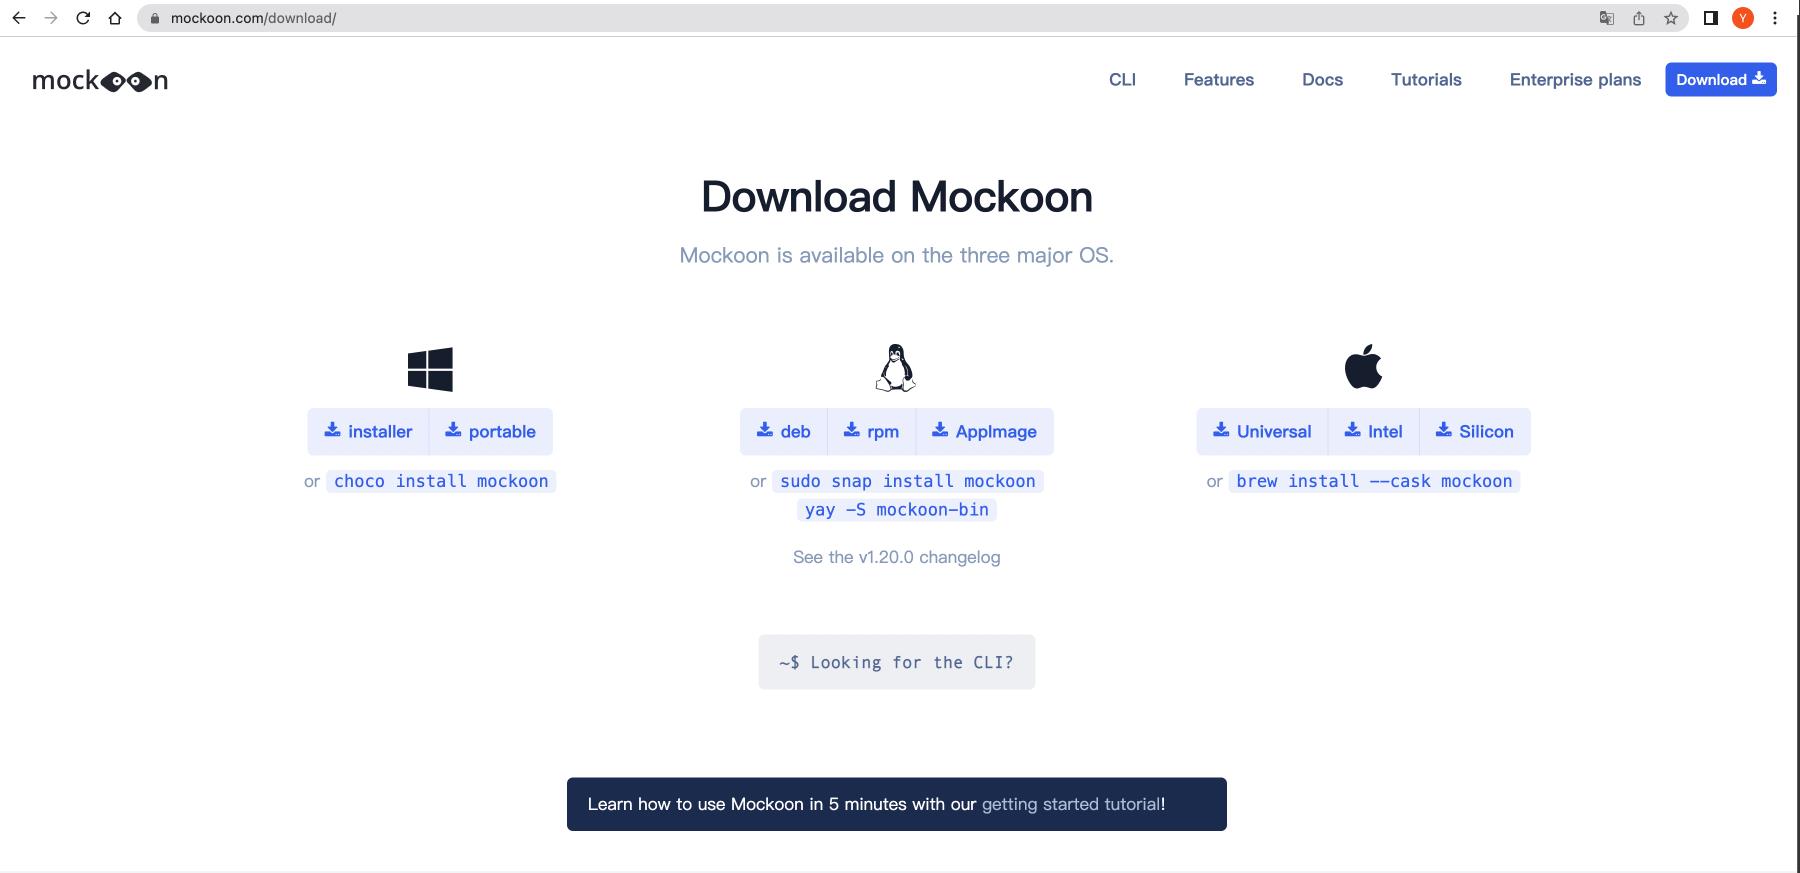The height and width of the screenshot is (873, 1800).
Task: Click the browser forward arrow
Action: click(51, 18)
